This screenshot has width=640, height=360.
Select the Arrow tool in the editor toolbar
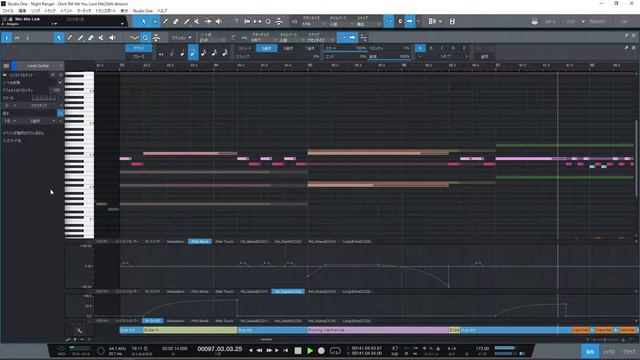[x=59, y=38]
